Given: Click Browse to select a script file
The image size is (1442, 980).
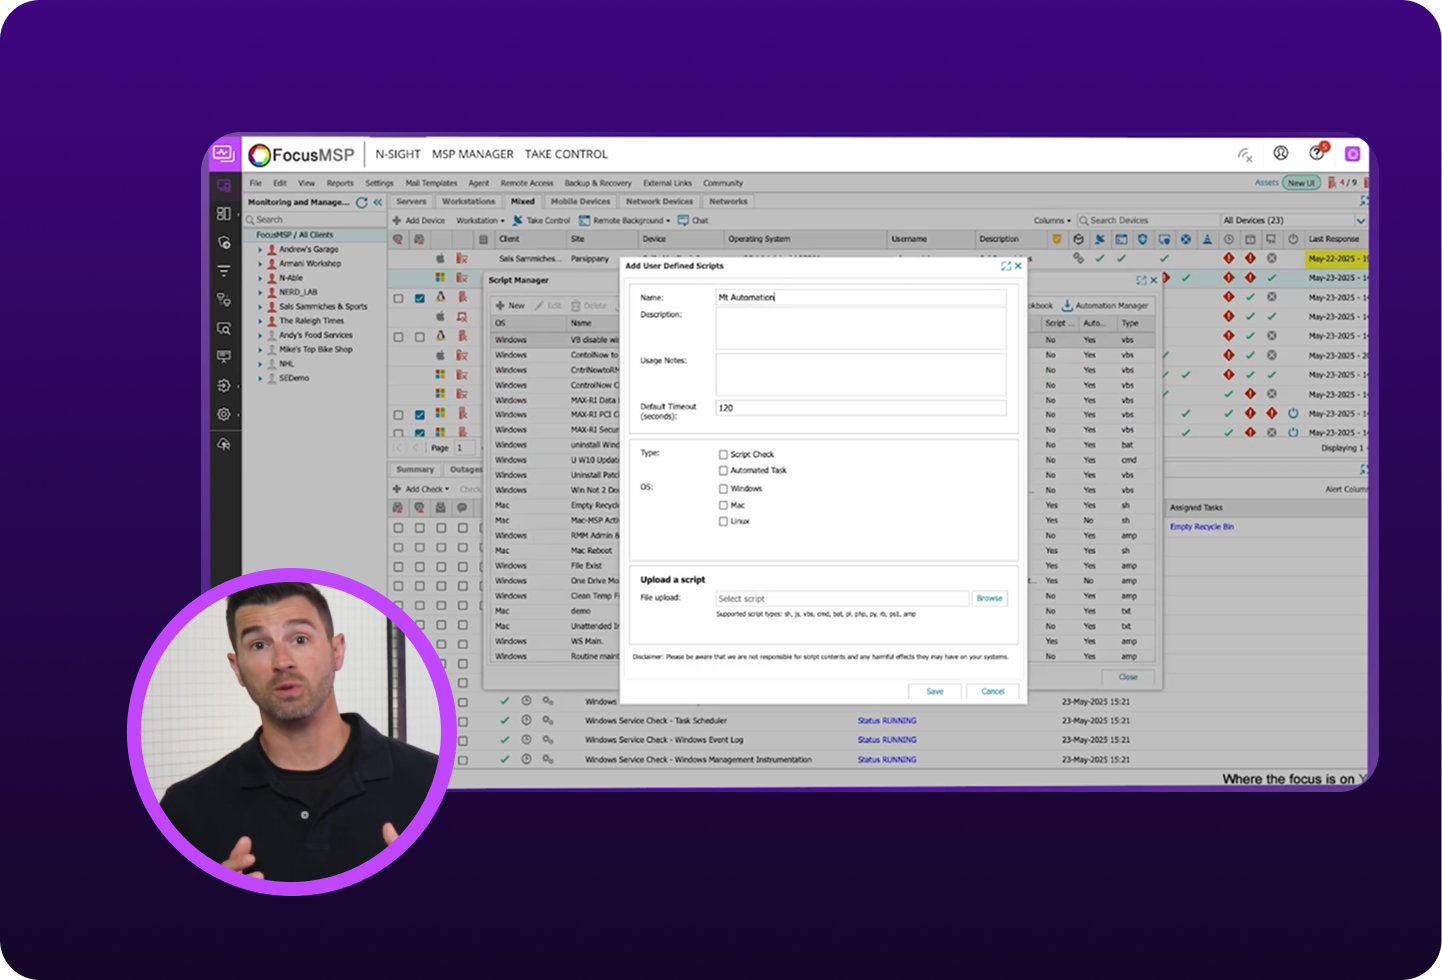Looking at the screenshot, I should tap(989, 598).
